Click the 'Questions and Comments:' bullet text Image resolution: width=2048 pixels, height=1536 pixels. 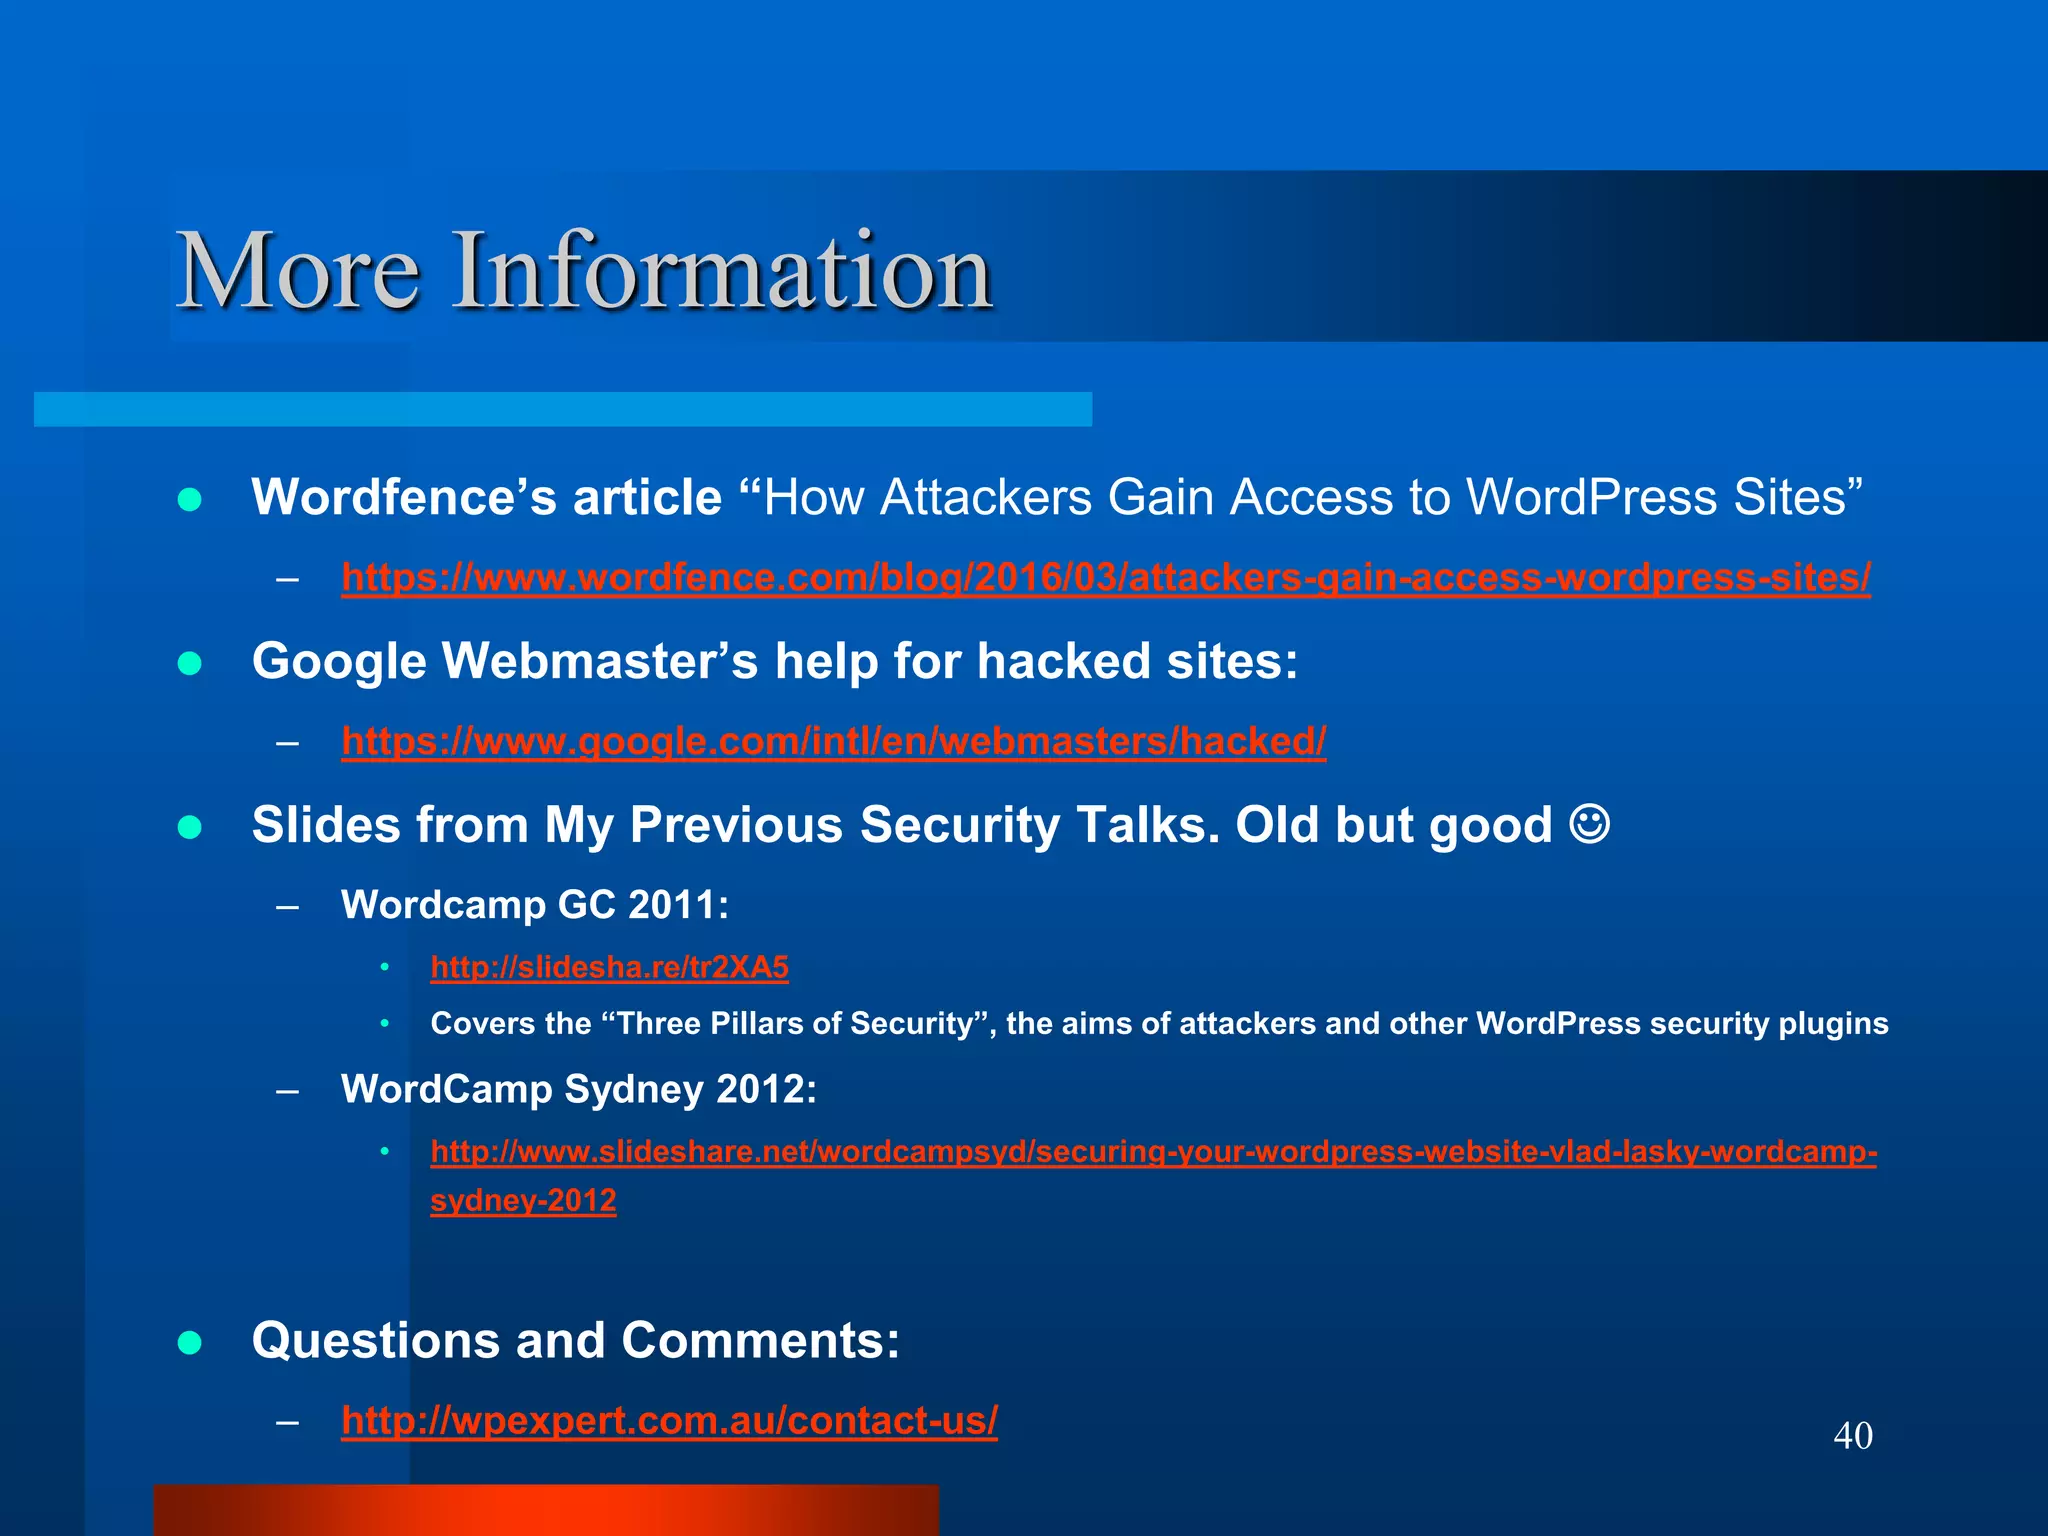[x=576, y=1340]
